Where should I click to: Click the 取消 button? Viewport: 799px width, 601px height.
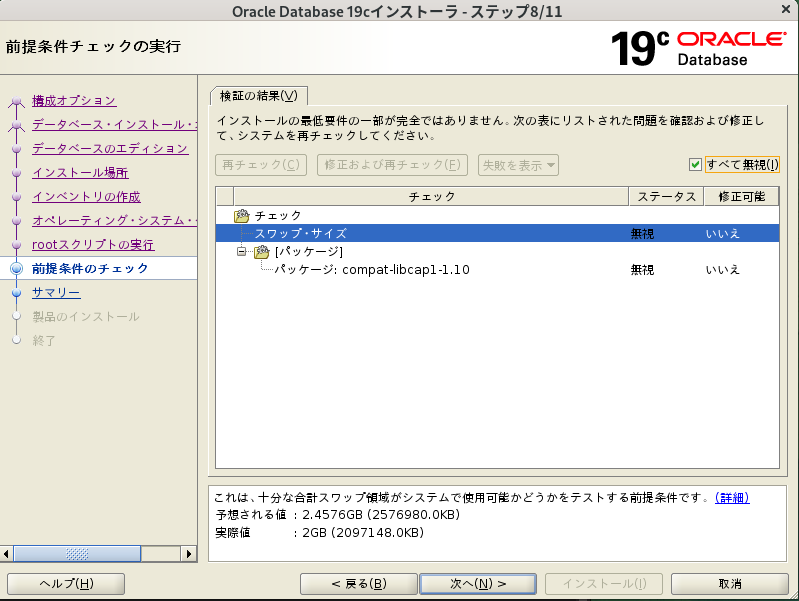coord(730,584)
